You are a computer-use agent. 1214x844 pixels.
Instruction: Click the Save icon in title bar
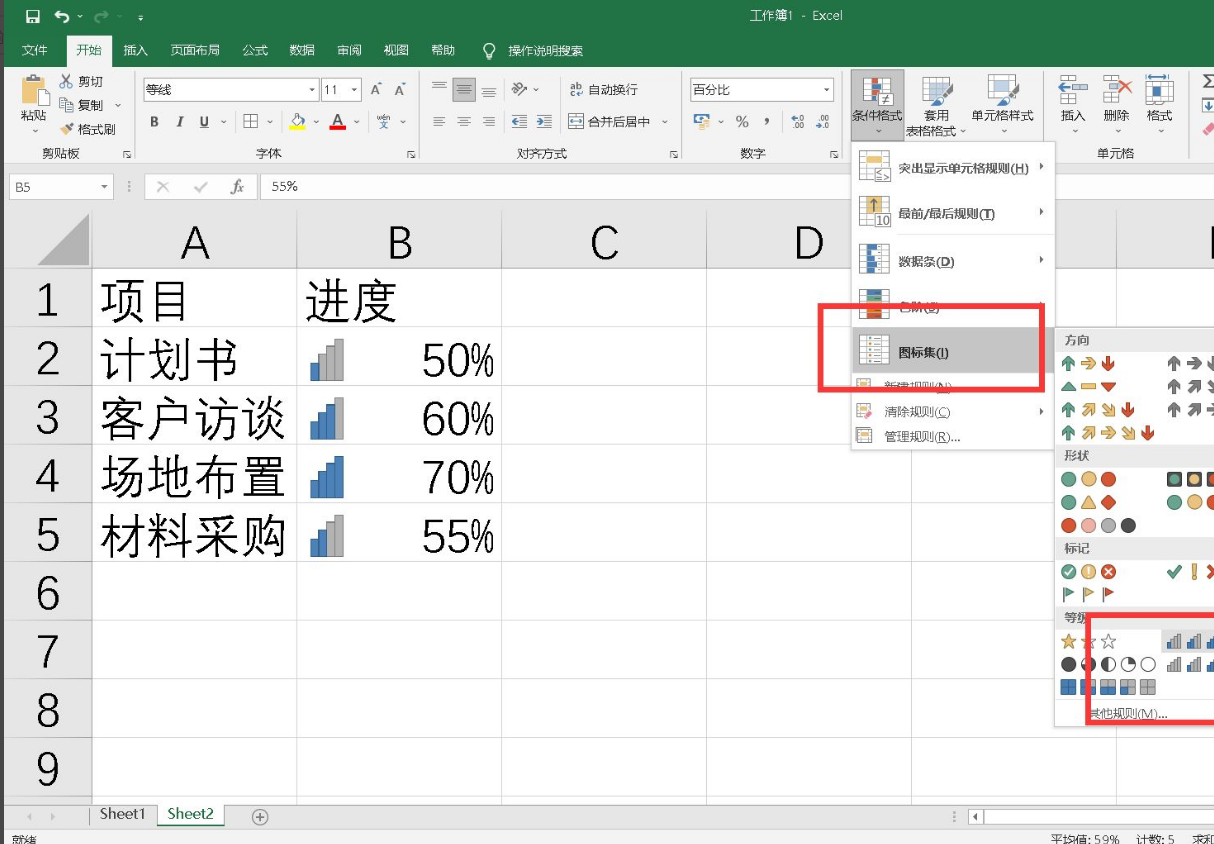(32, 17)
